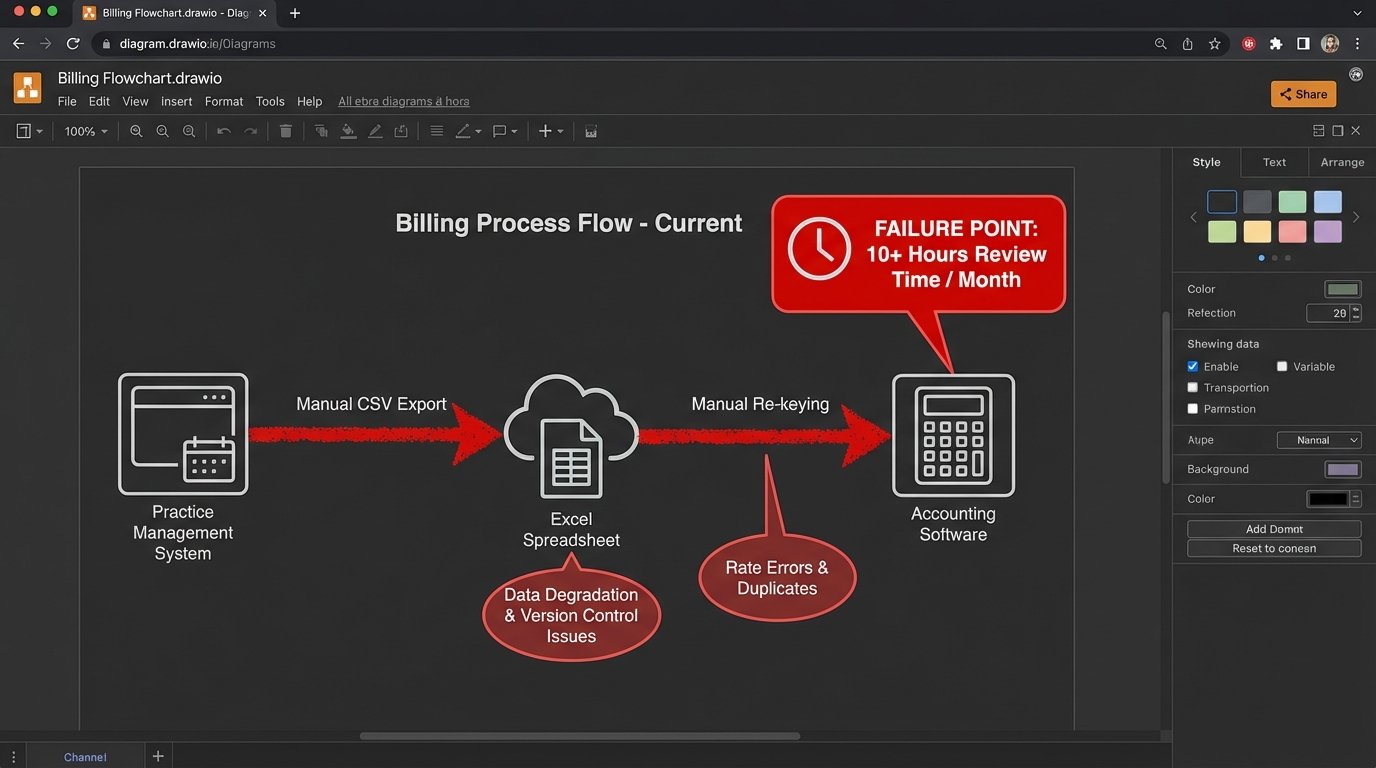Open the Nannal dropdown in the Style panel
This screenshot has height=768, width=1376.
[x=1319, y=439]
